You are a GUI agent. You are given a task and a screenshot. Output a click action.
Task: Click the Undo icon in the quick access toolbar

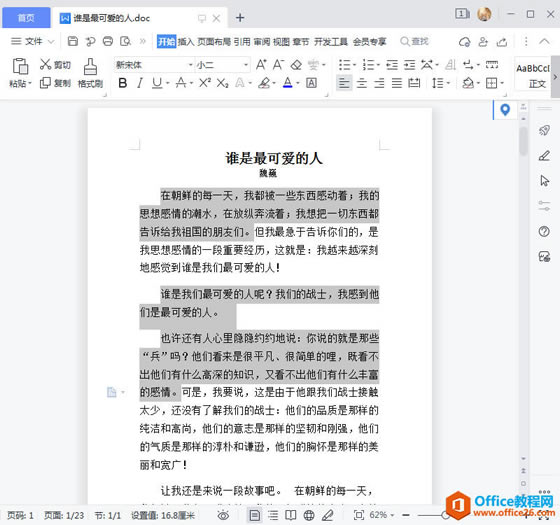[90, 41]
